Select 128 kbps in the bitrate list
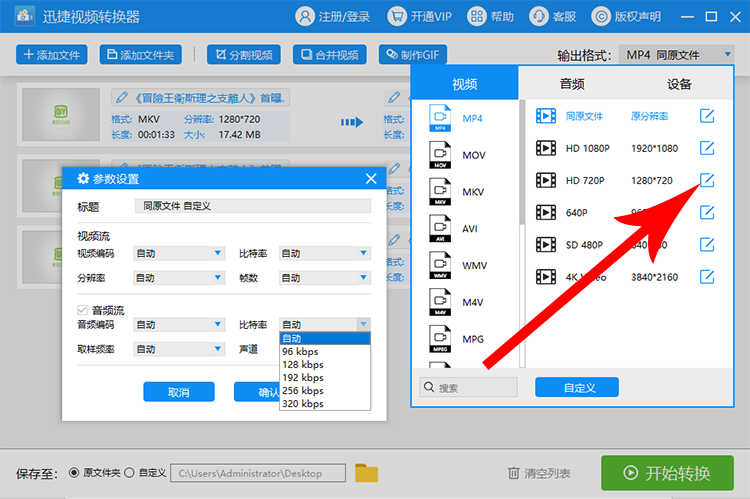The width and height of the screenshot is (750, 499). point(325,365)
